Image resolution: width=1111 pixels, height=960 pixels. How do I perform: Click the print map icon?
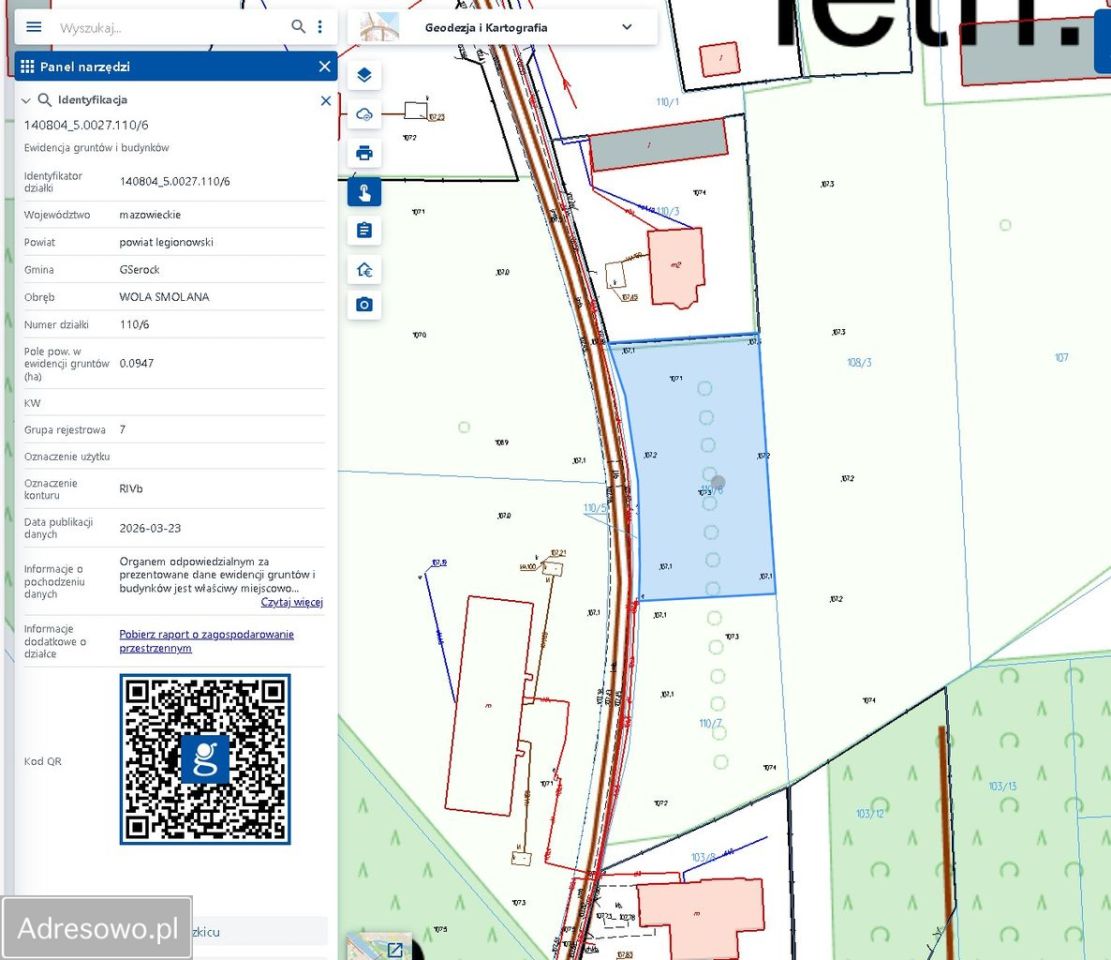pyautogui.click(x=364, y=153)
